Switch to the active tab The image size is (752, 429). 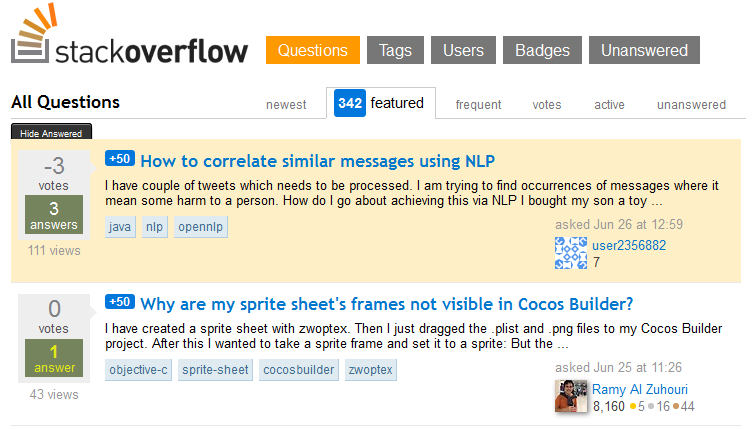click(x=609, y=104)
